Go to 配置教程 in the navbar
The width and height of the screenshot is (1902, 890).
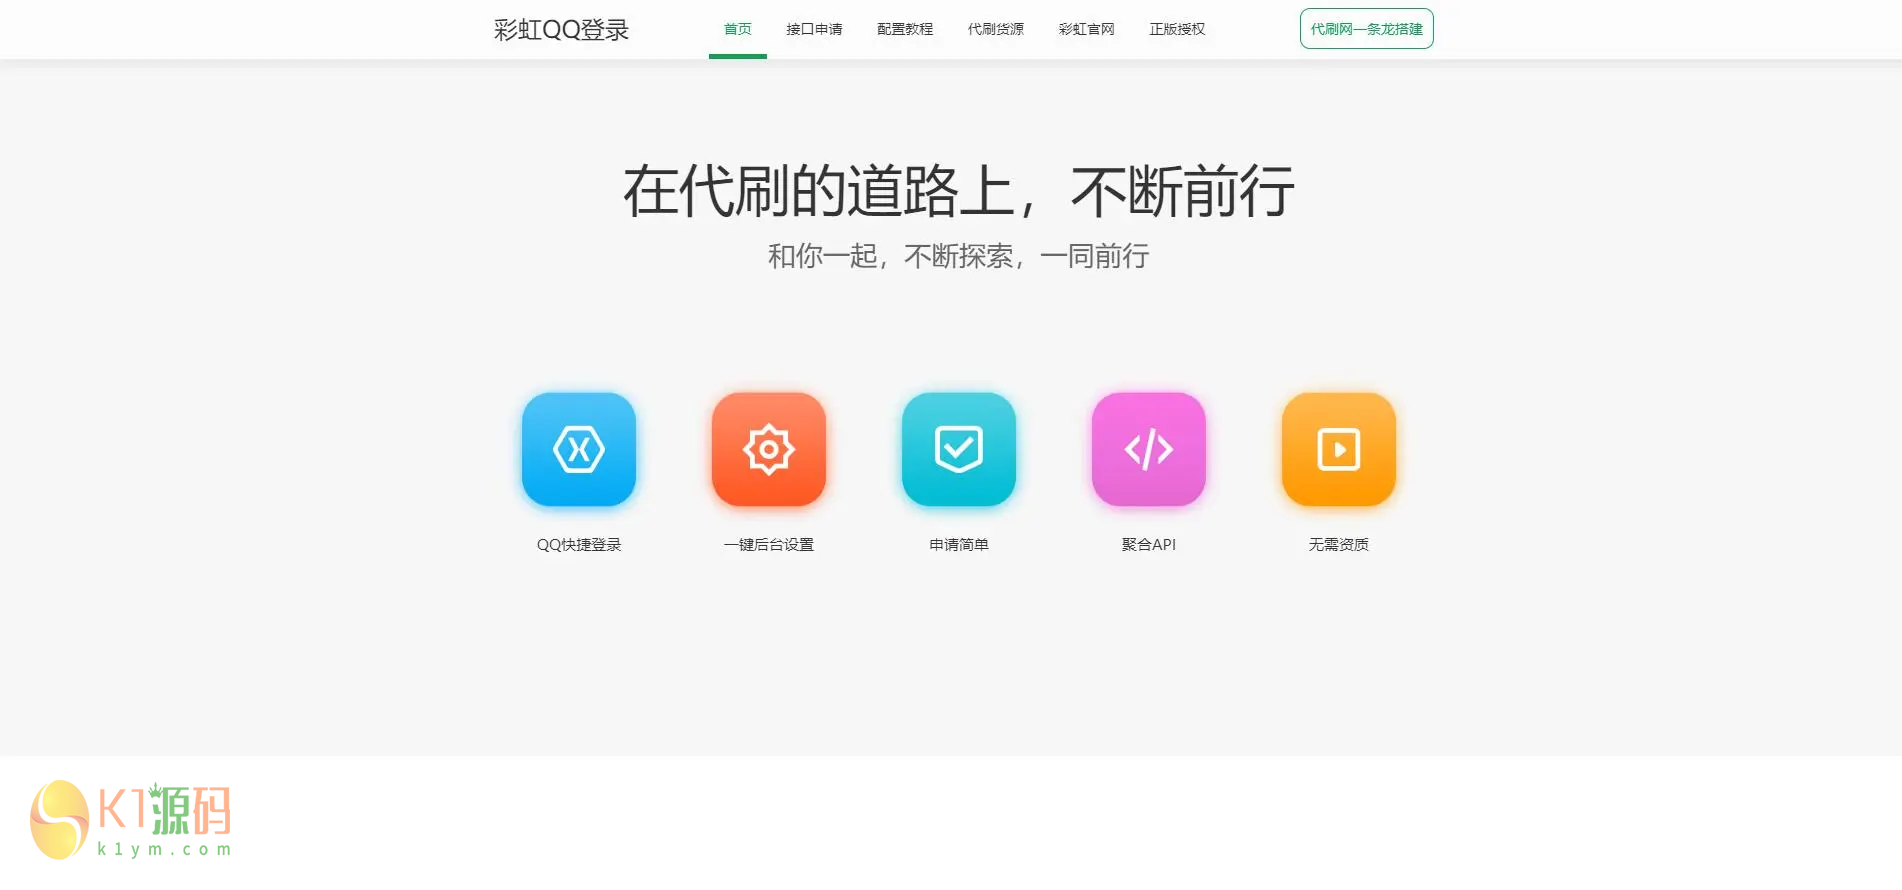point(905,29)
